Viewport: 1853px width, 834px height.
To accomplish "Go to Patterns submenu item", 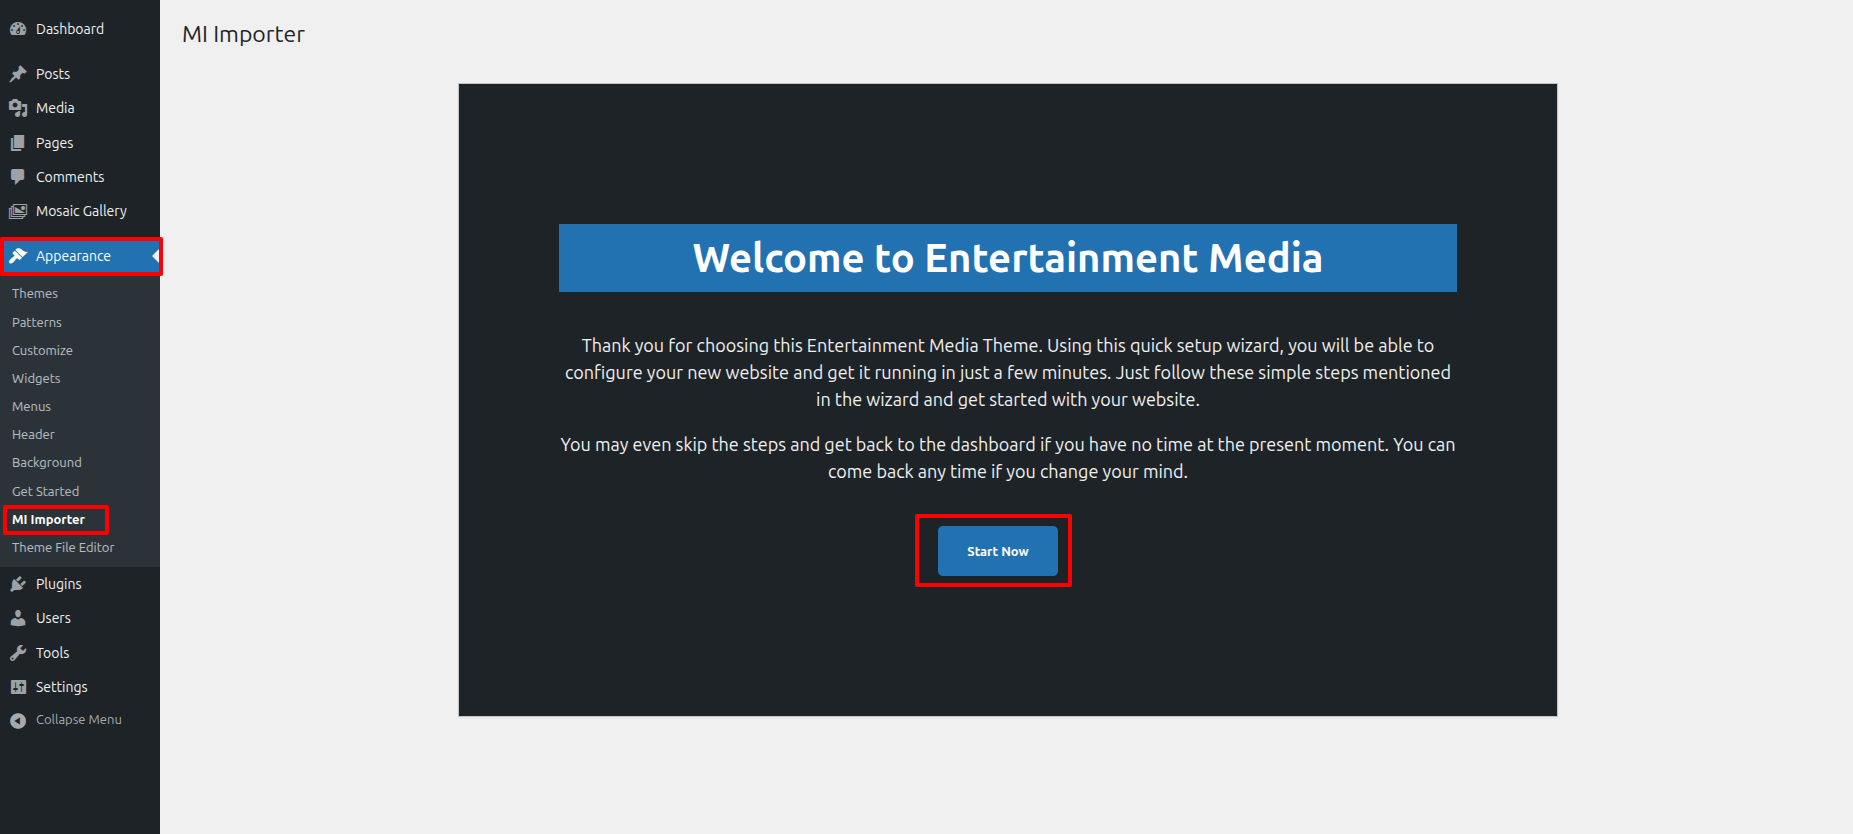I will 37,323.
